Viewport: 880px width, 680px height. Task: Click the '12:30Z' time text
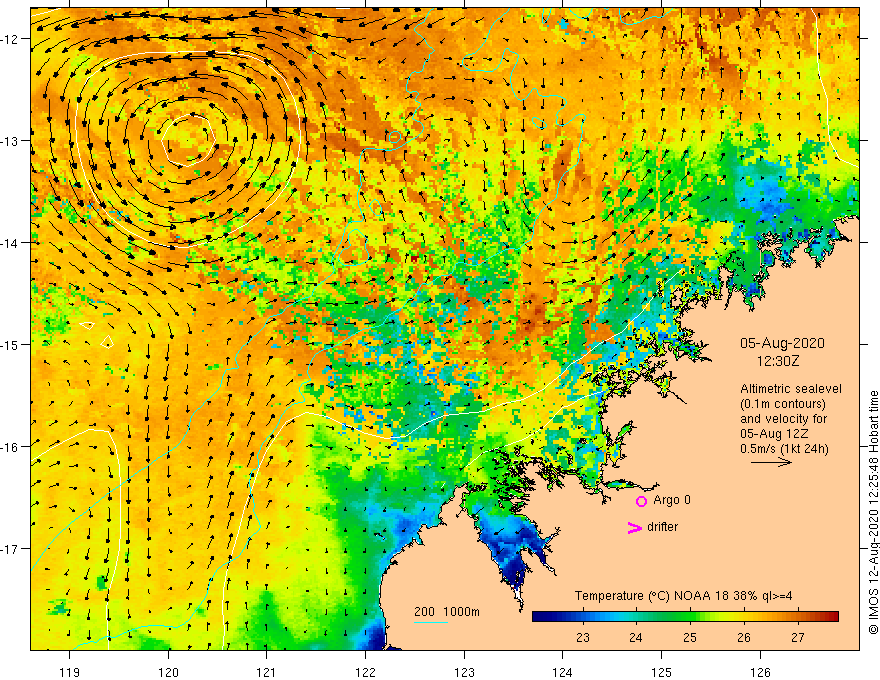pyautogui.click(x=778, y=361)
